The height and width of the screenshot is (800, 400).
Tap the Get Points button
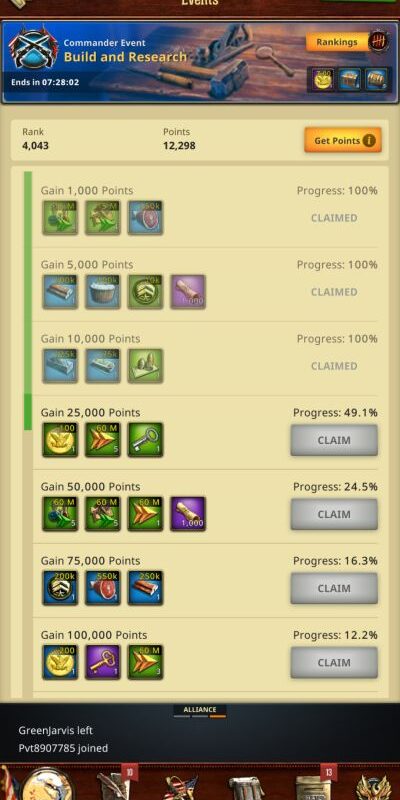(x=343, y=140)
